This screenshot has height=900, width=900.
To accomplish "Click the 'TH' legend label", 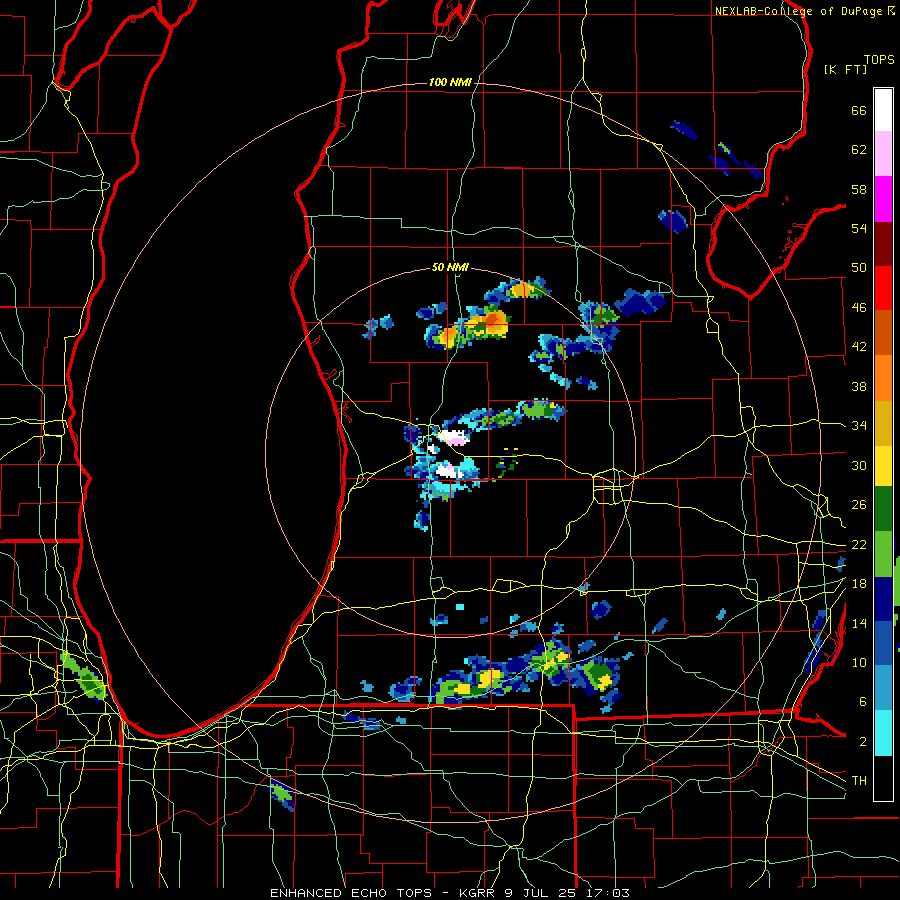I will point(859,781).
